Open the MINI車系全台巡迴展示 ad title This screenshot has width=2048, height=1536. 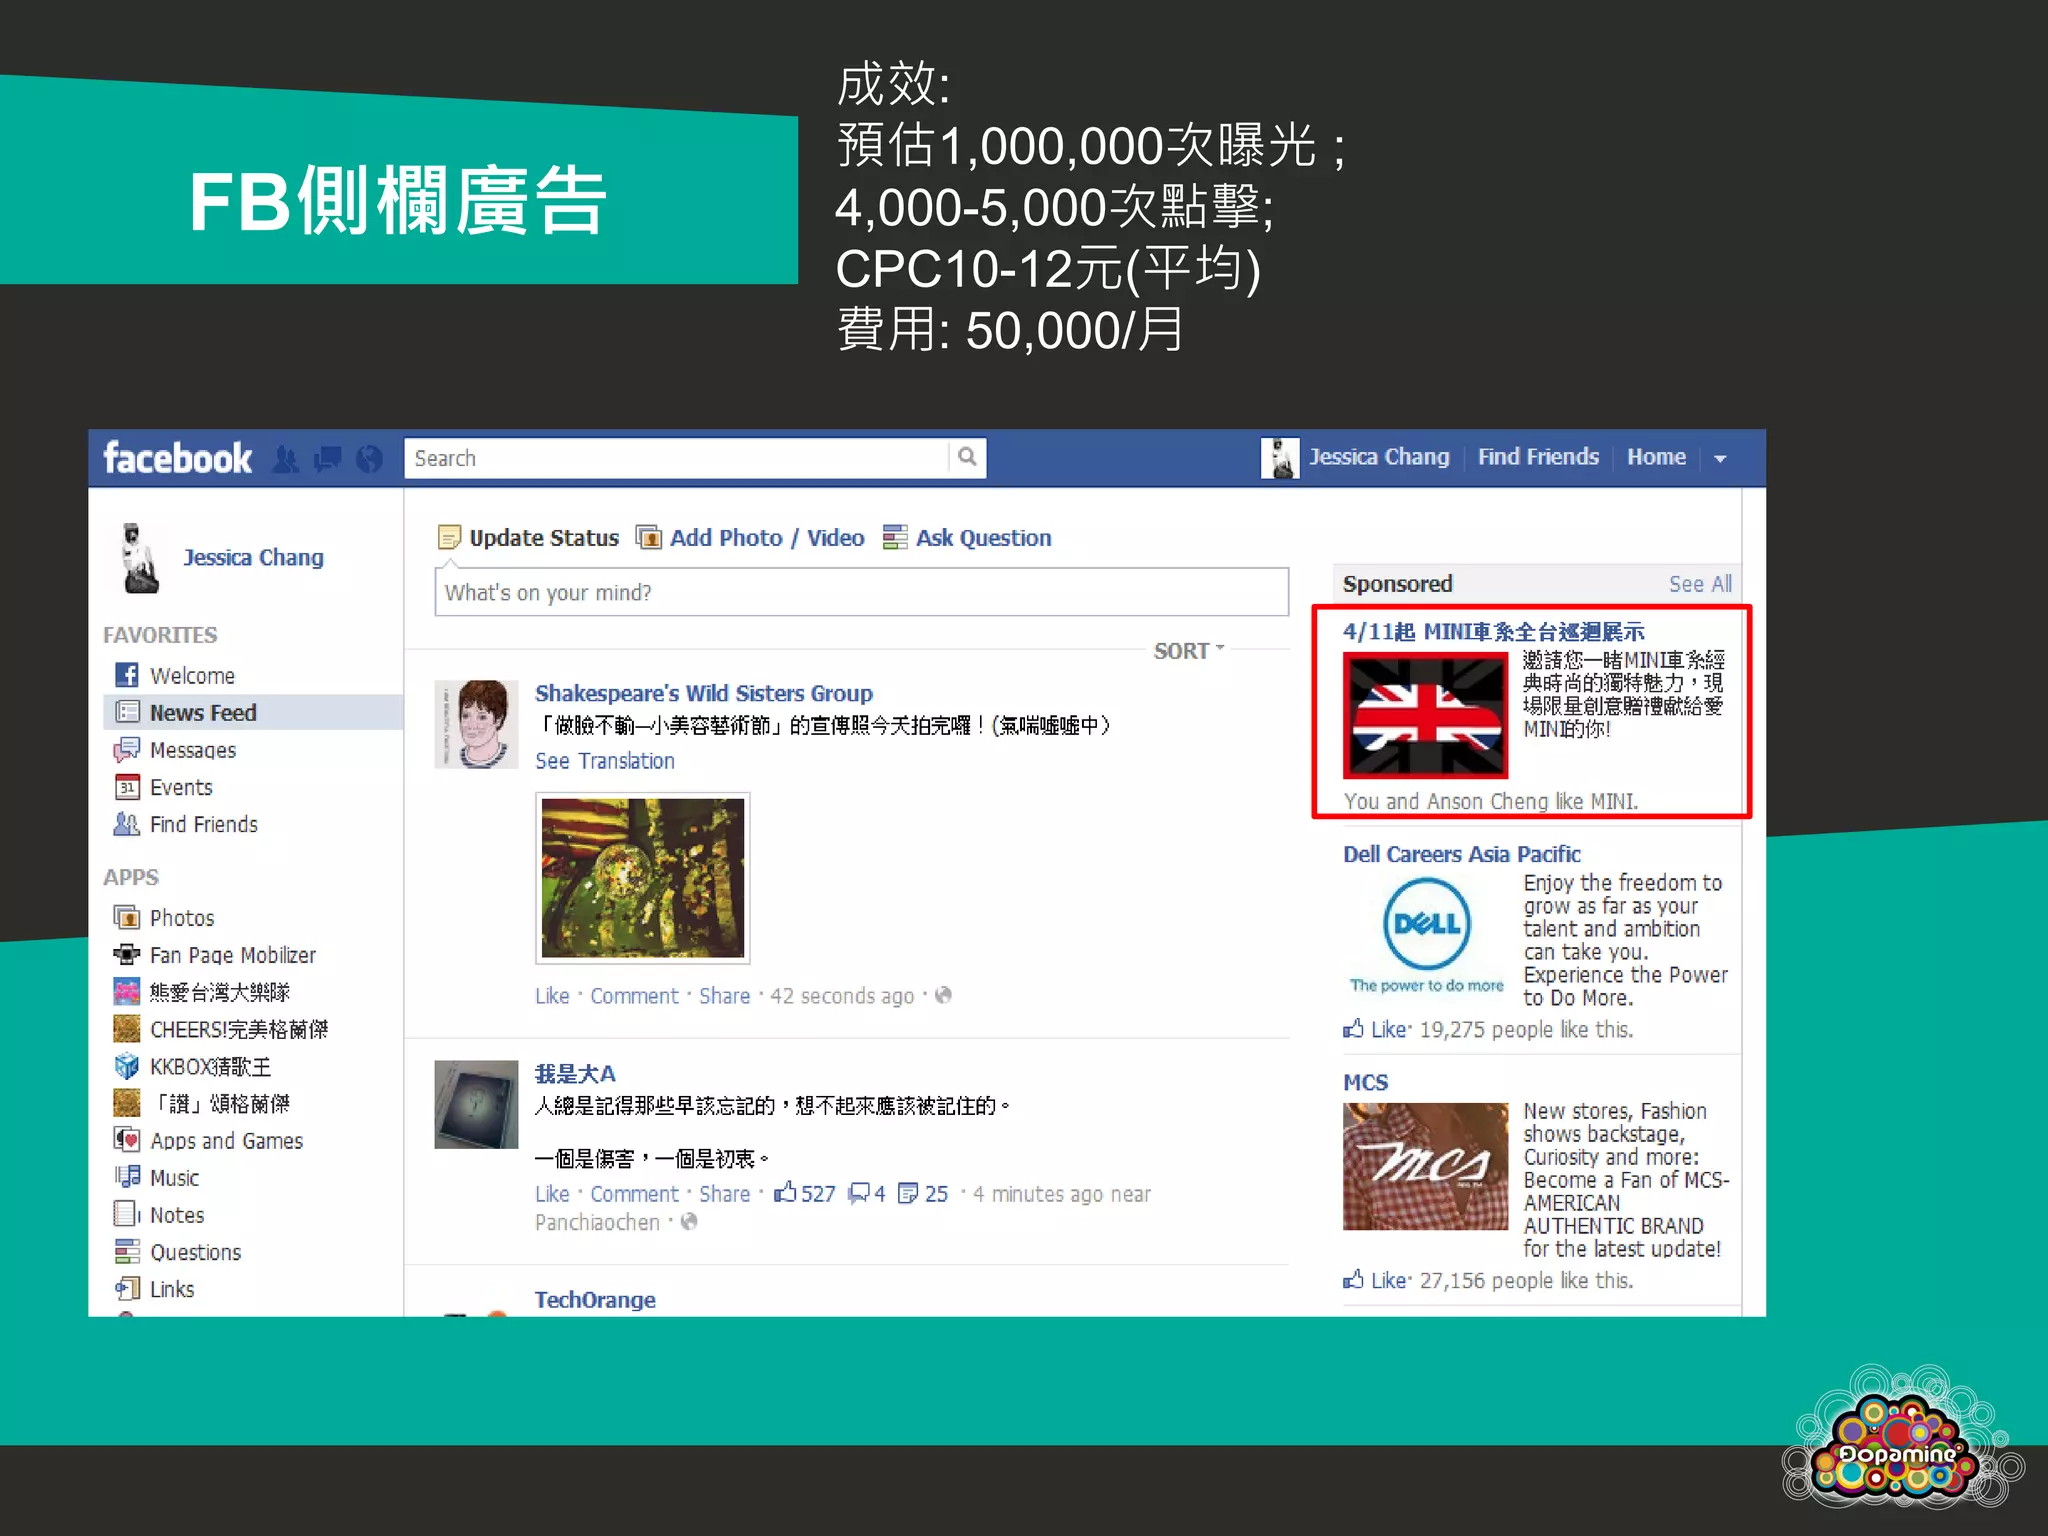tap(1493, 632)
